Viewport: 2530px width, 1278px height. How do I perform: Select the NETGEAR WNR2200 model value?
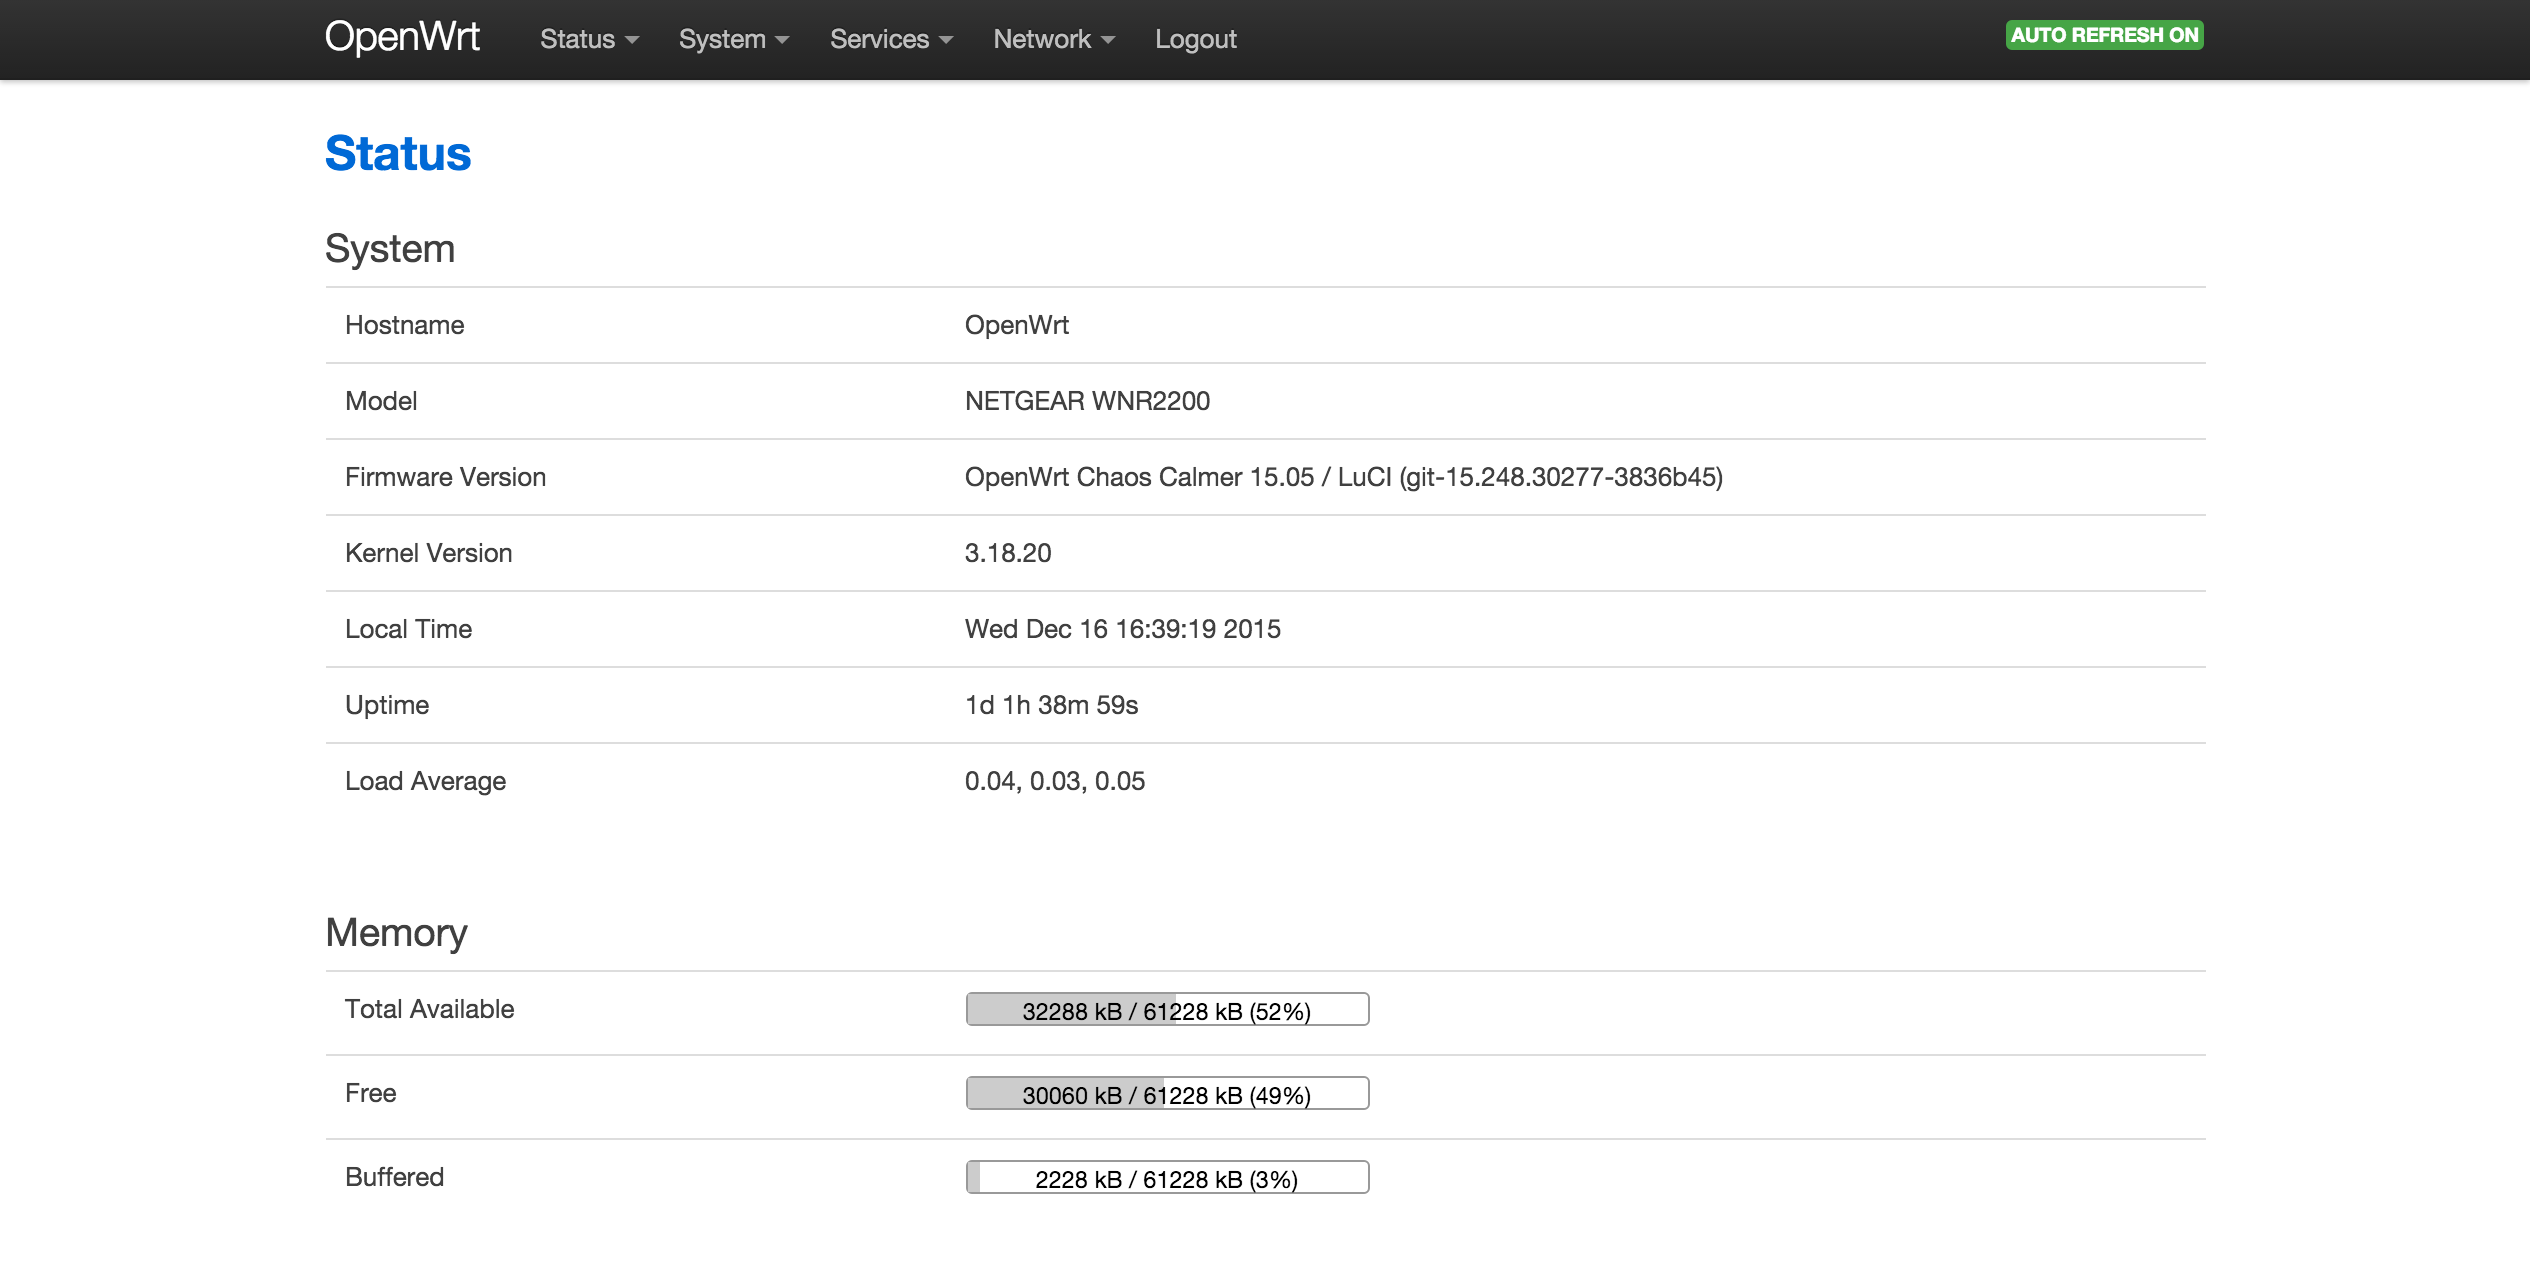pos(1087,401)
